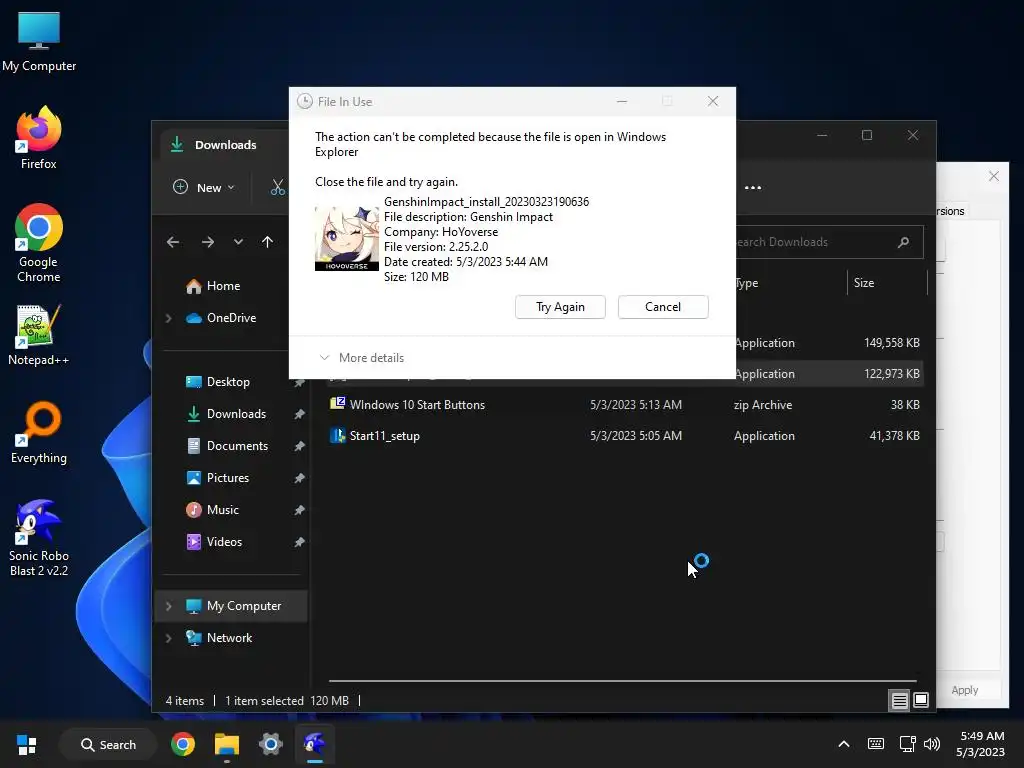Click the zip Archive type cell
This screenshot has width=1024, height=768.
pyautogui.click(x=763, y=405)
